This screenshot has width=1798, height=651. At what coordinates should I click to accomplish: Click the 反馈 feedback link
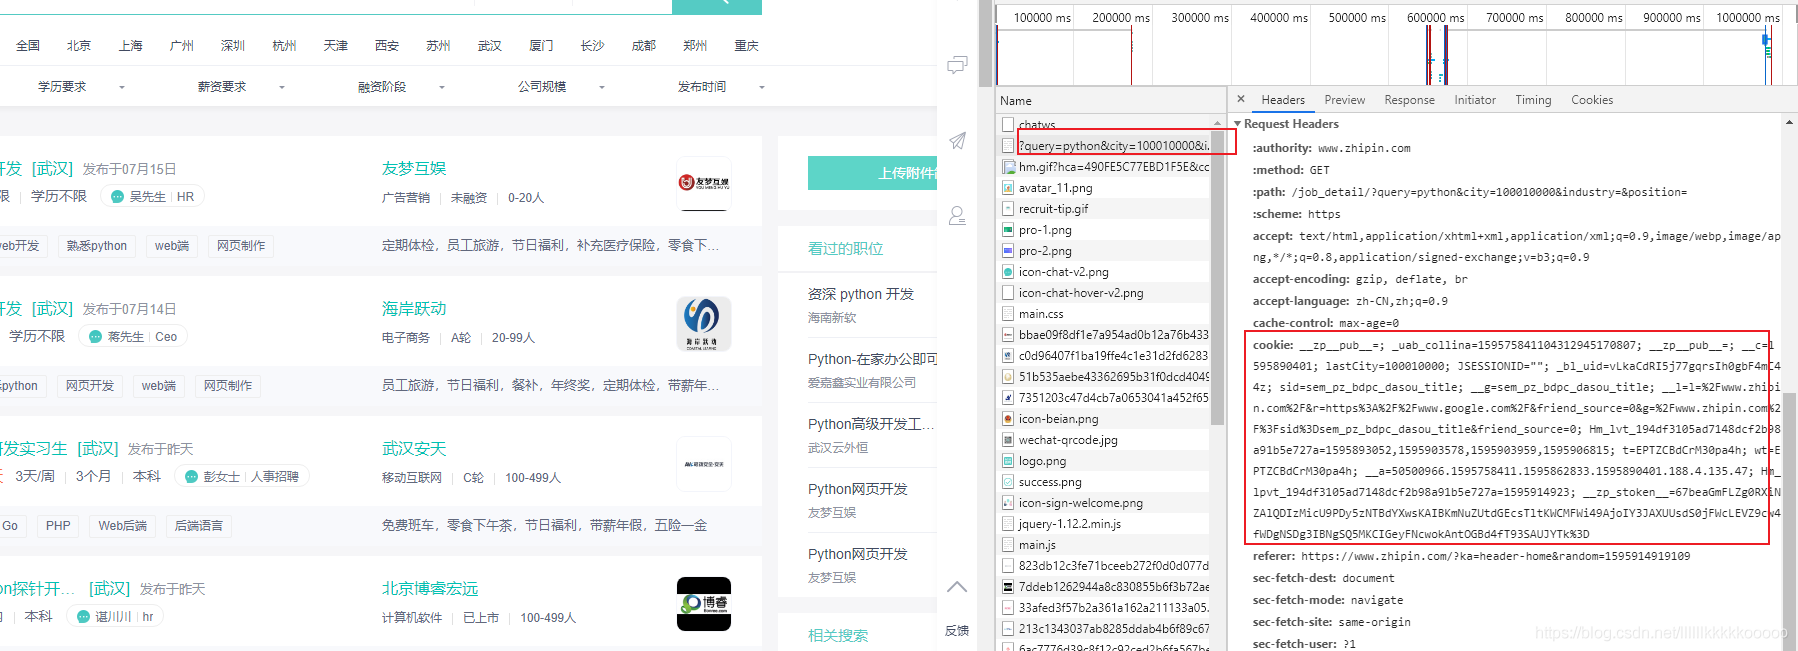[x=957, y=630]
